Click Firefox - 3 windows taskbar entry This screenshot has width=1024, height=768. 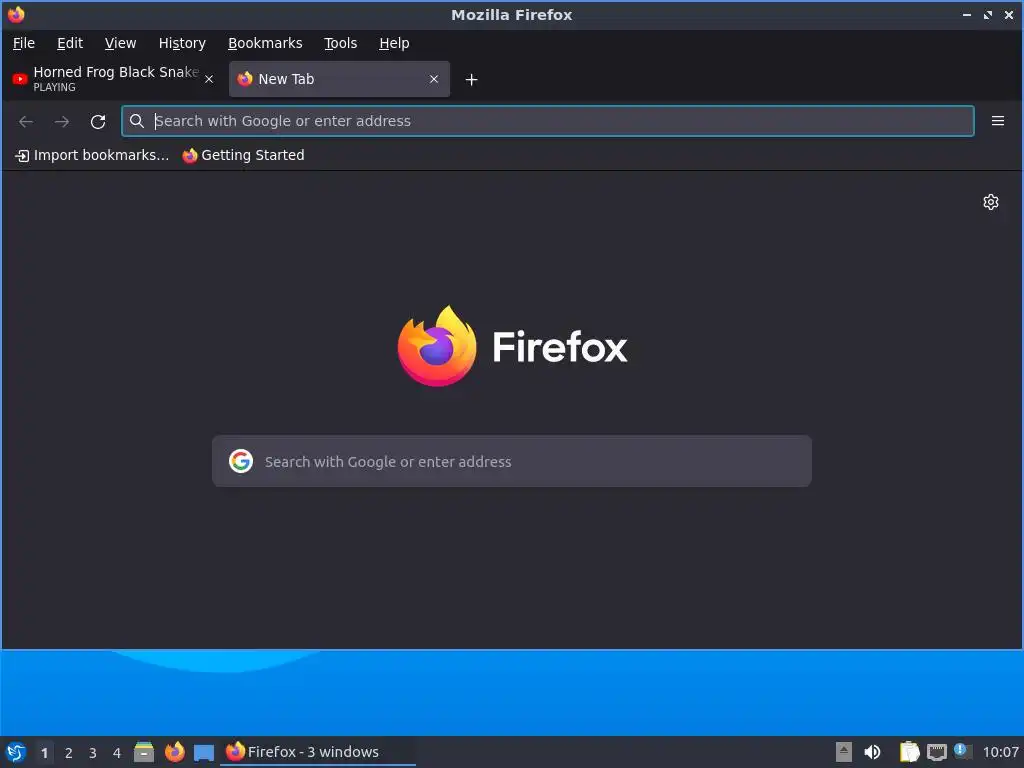pyautogui.click(x=318, y=752)
